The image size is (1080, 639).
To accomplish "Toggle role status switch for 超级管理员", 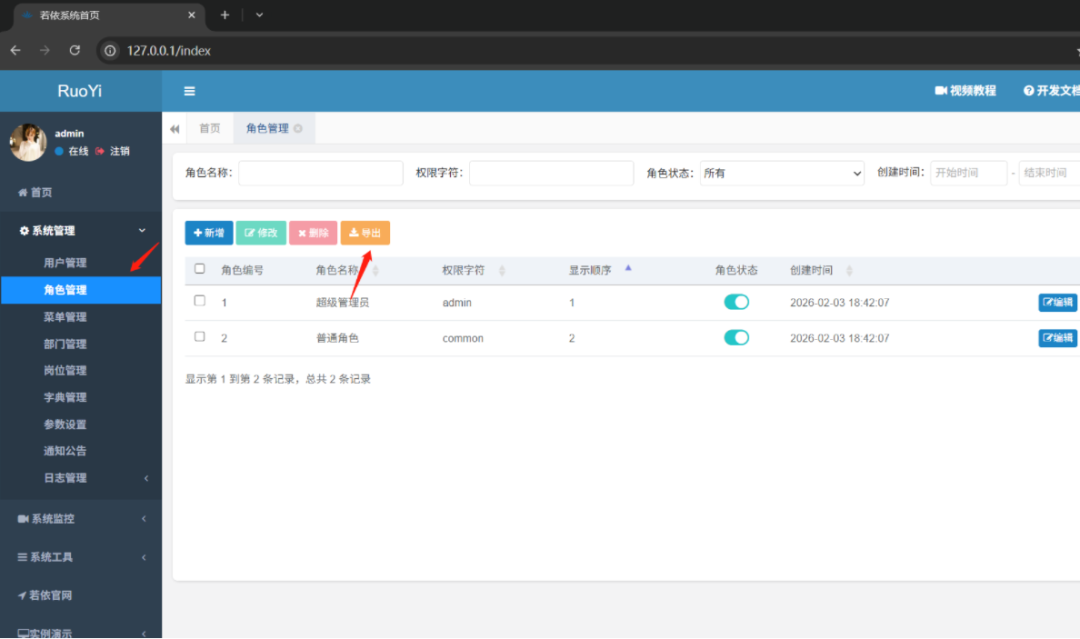I will coord(736,302).
